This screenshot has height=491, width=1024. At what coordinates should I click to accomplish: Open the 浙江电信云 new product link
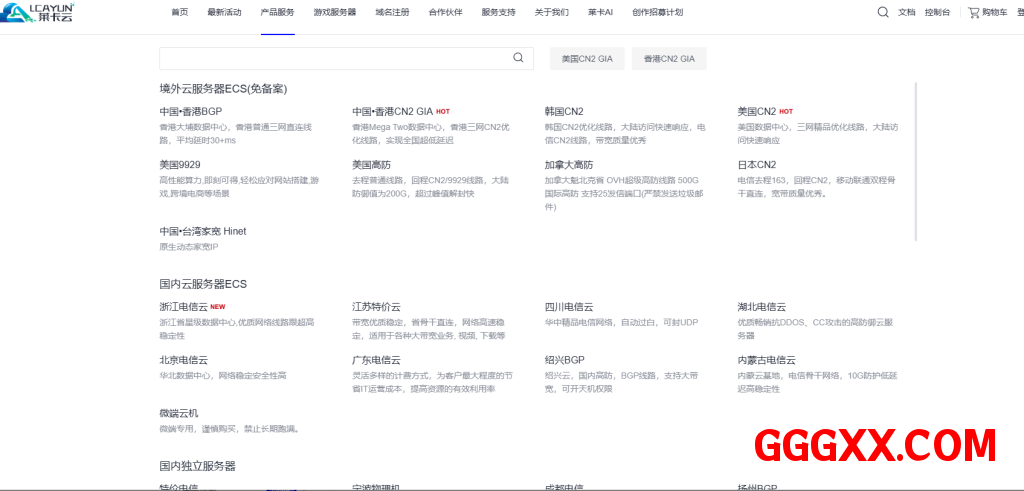(184, 307)
